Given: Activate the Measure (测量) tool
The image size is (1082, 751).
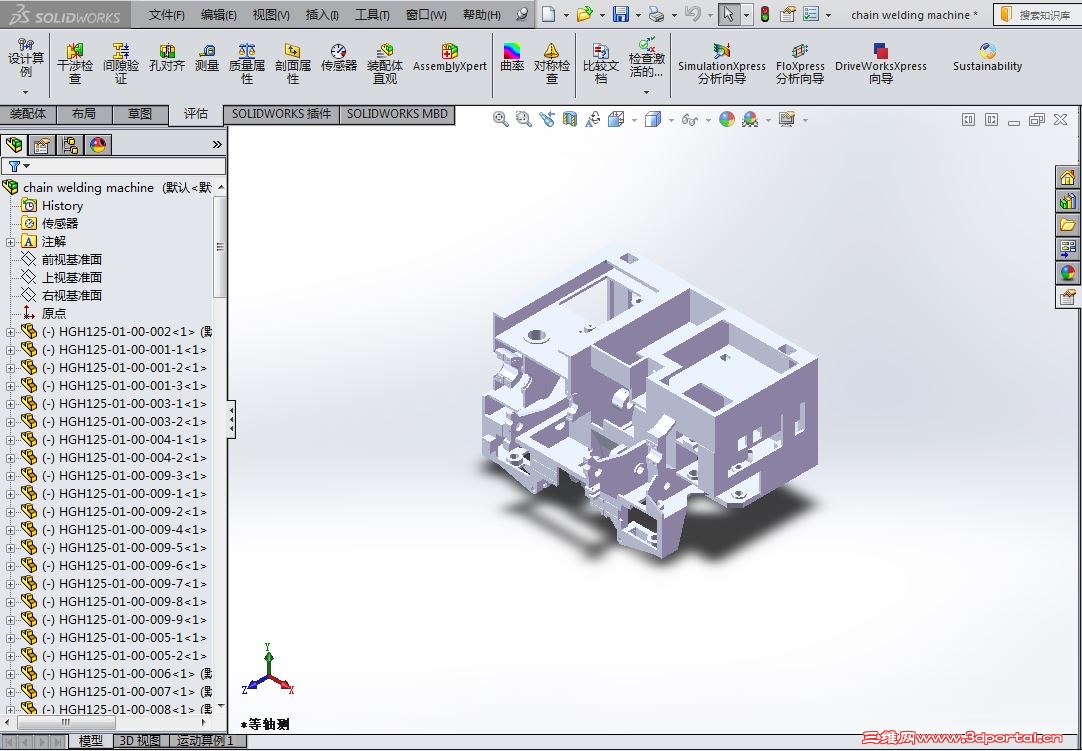Looking at the screenshot, I should (x=207, y=58).
